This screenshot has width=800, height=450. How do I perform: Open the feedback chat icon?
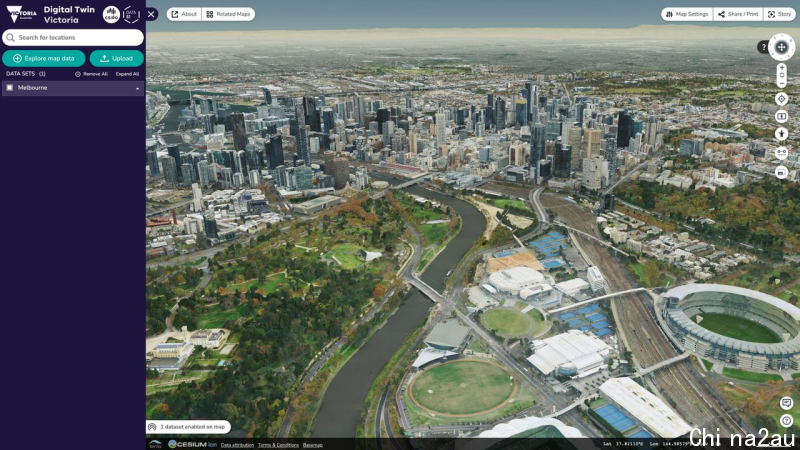coord(786,403)
